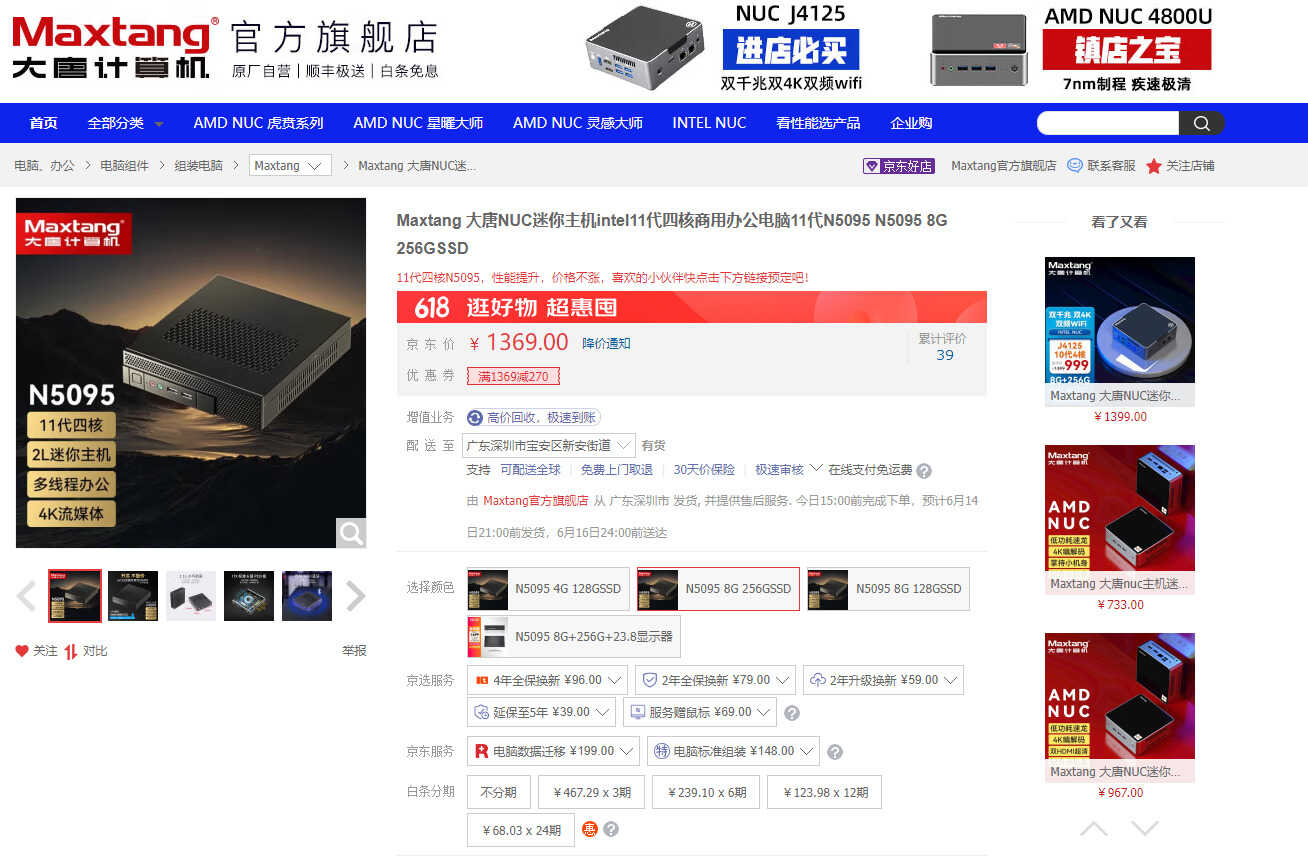Viewport: 1308px width, 858px height.
Task: Click the help icon next to 在线支付免运费
Action: coord(924,471)
